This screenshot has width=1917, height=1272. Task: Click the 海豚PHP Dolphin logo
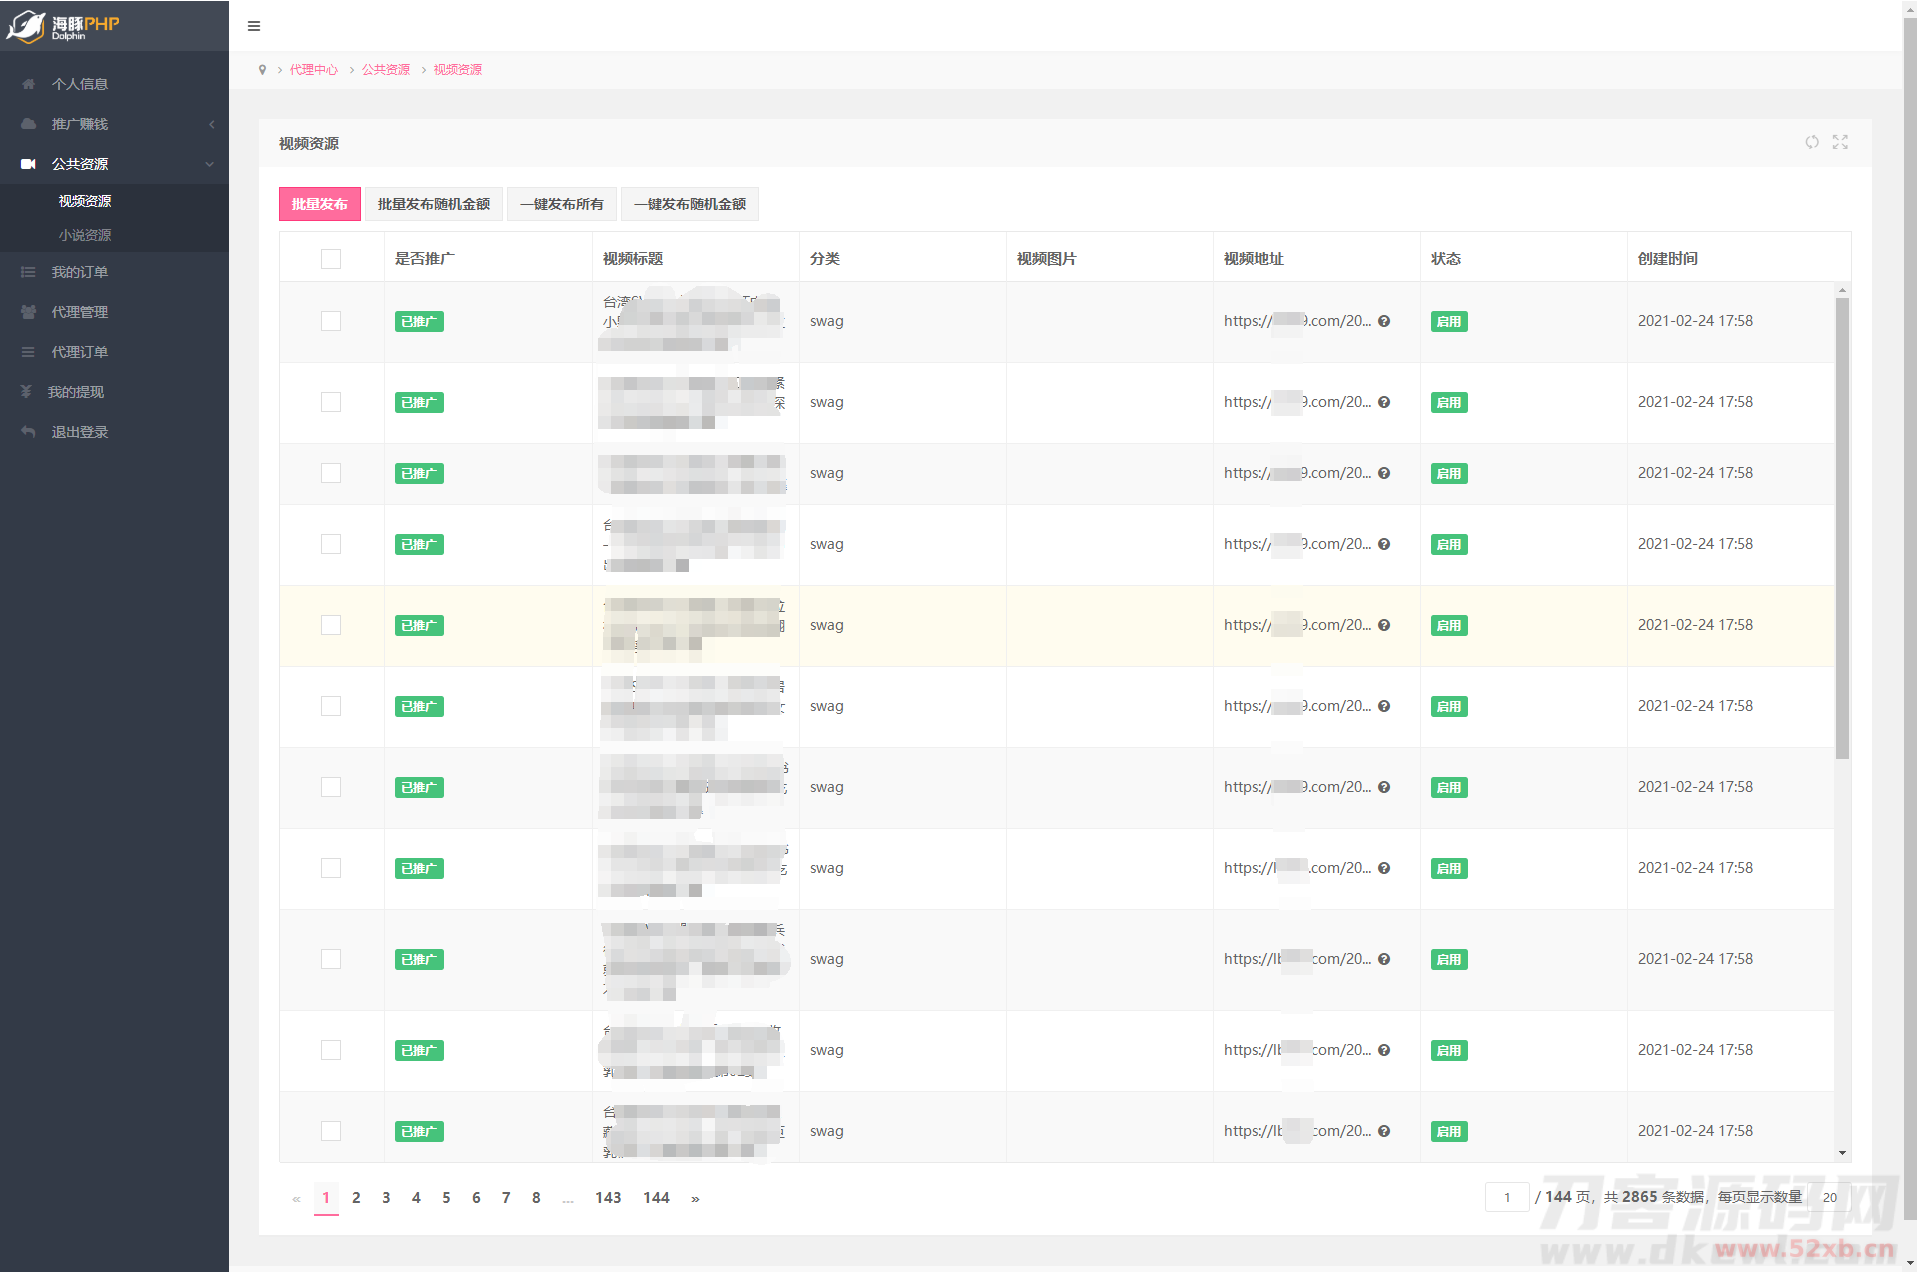click(x=64, y=26)
